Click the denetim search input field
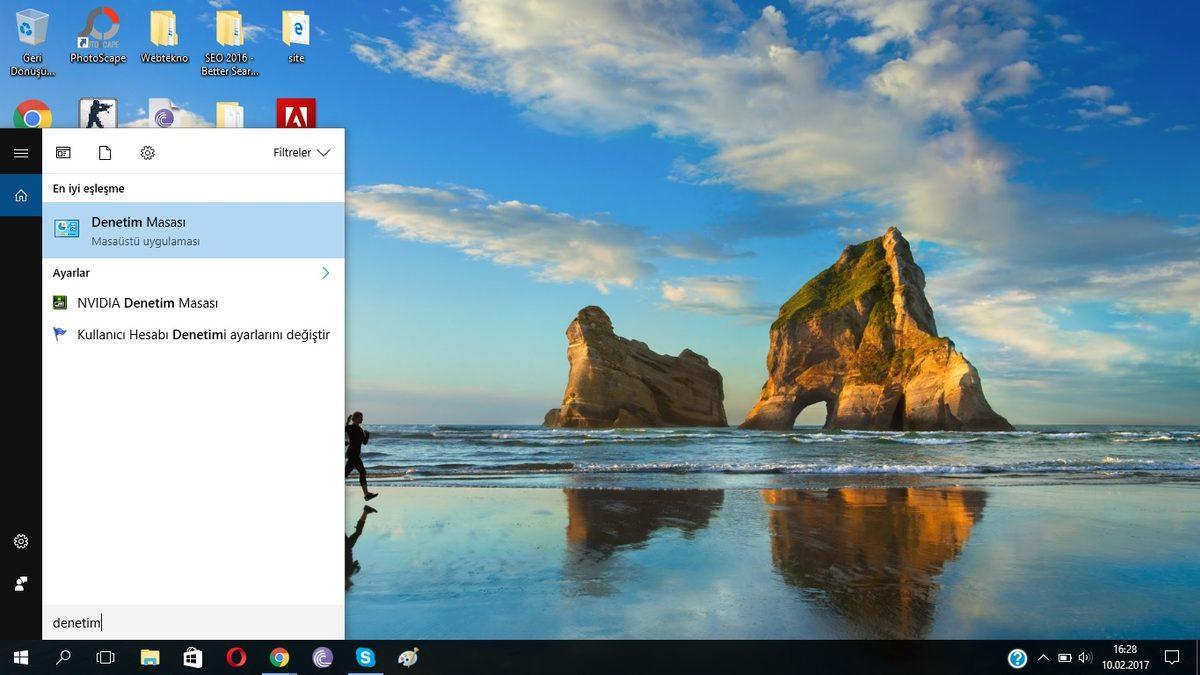The image size is (1200, 675). coord(150,622)
